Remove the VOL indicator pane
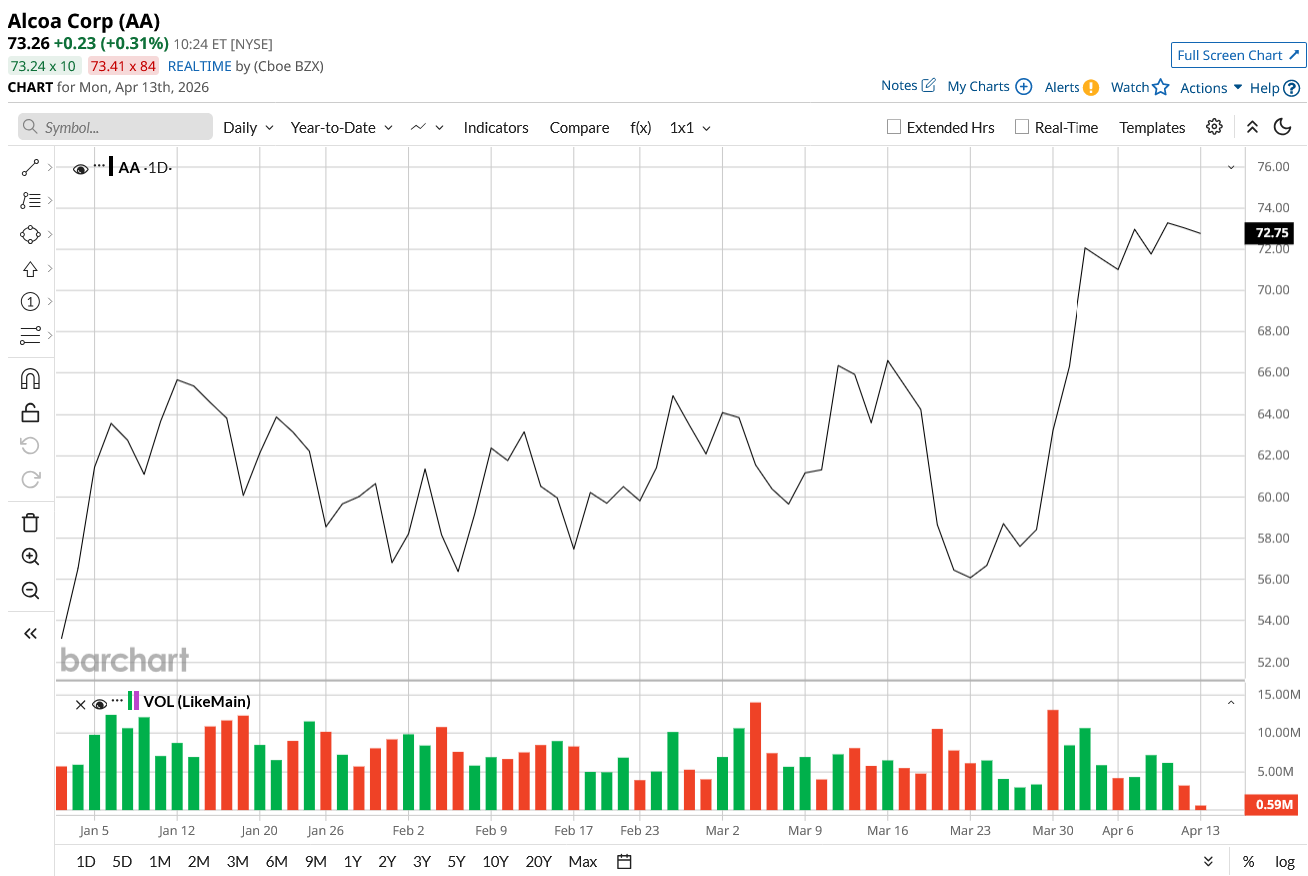 pos(81,704)
